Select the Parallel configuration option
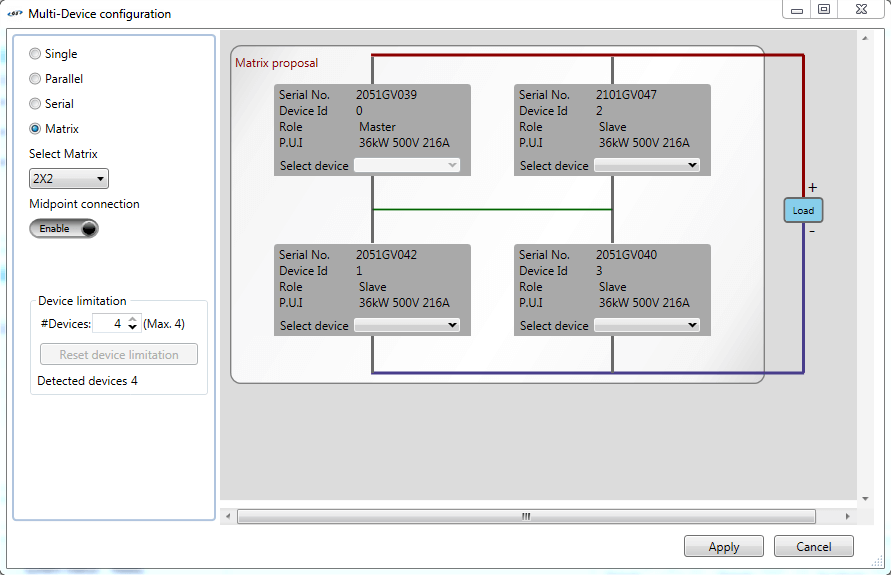 [x=36, y=79]
